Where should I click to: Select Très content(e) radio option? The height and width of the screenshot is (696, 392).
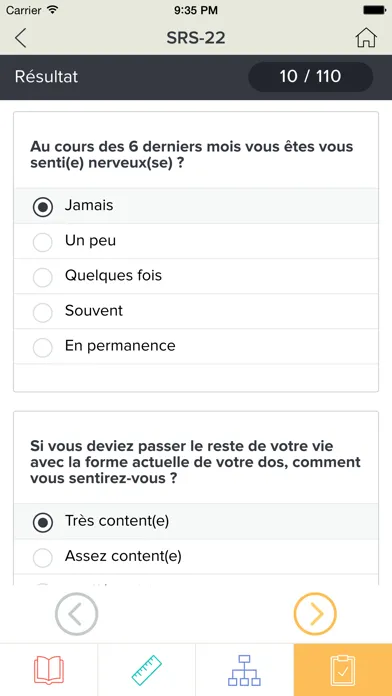[196, 522]
